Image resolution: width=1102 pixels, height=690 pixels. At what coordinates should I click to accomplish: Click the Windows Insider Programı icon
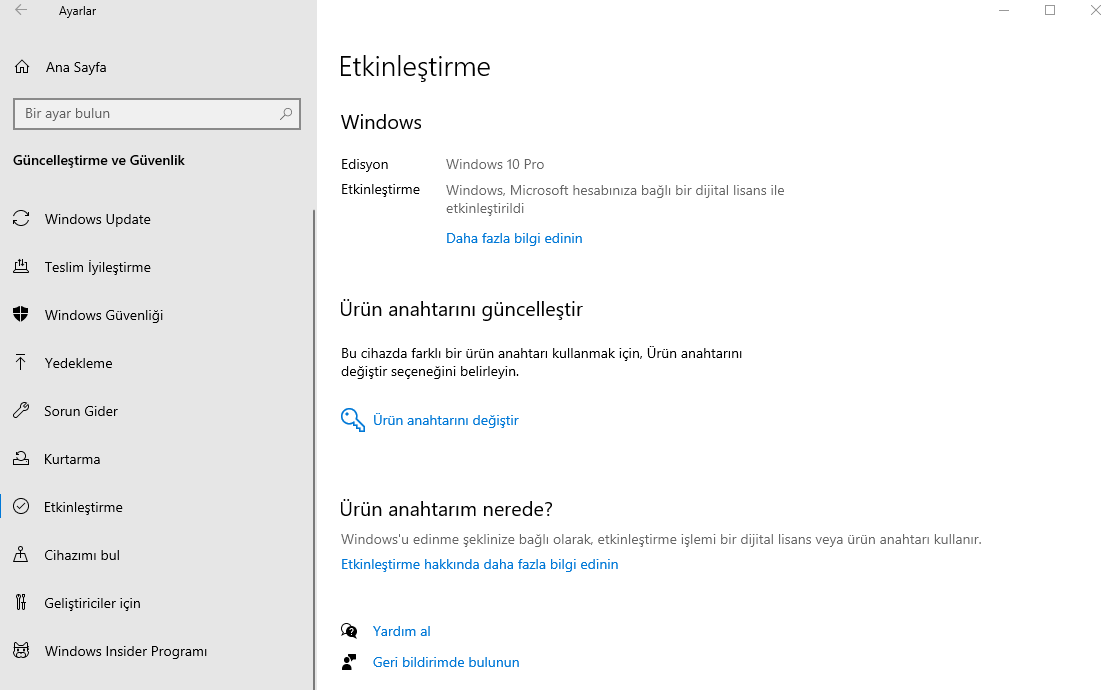[21, 651]
